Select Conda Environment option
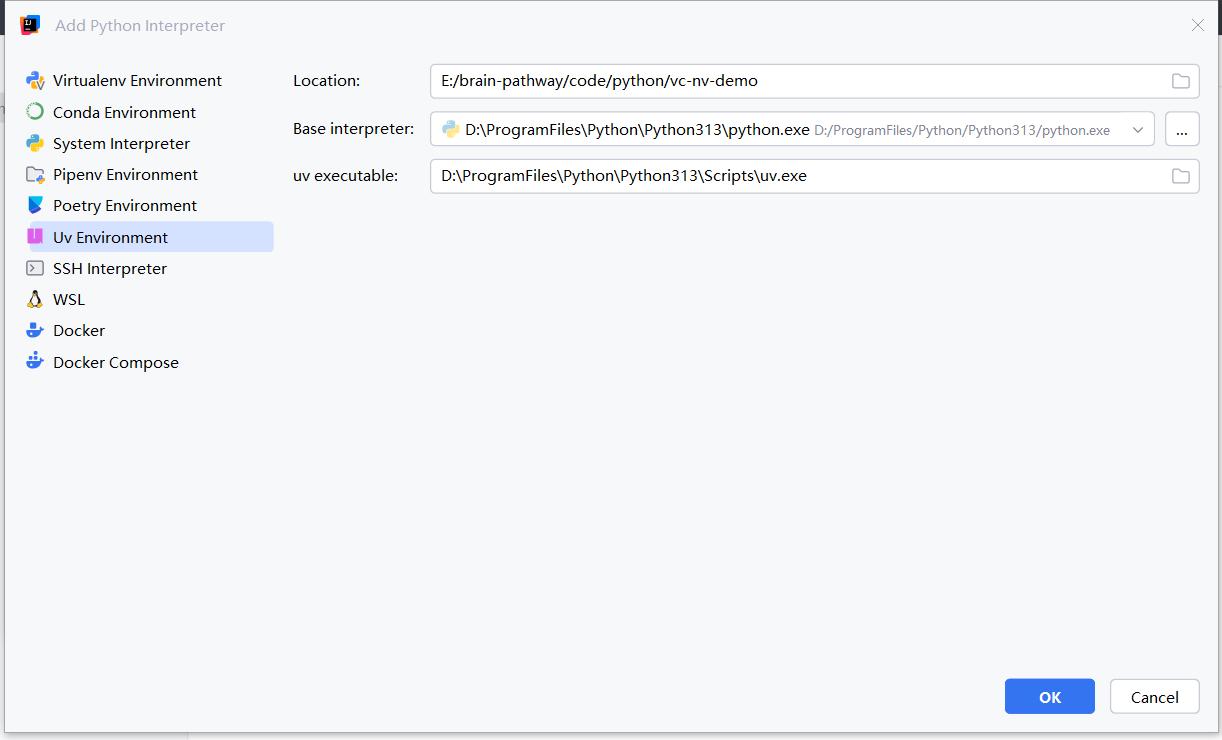1222x740 pixels. coord(149,112)
